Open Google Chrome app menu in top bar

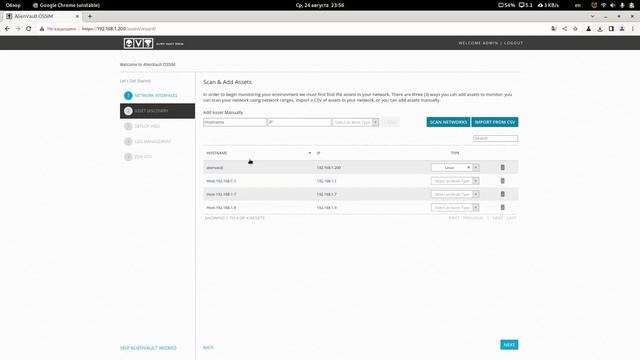point(66,5)
